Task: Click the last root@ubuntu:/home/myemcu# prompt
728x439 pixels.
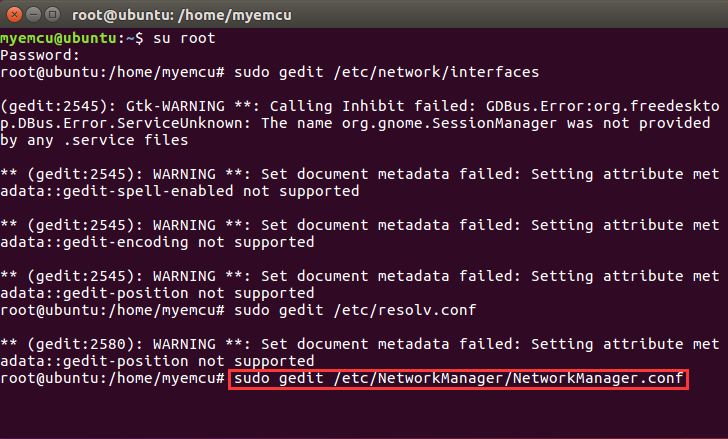Action: tap(112, 379)
